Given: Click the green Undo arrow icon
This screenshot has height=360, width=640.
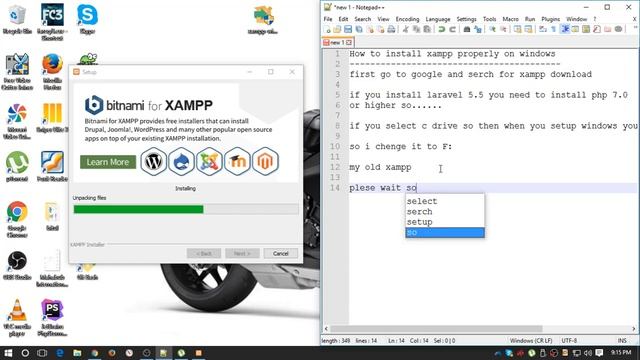Looking at the screenshot, I should [x=442, y=29].
